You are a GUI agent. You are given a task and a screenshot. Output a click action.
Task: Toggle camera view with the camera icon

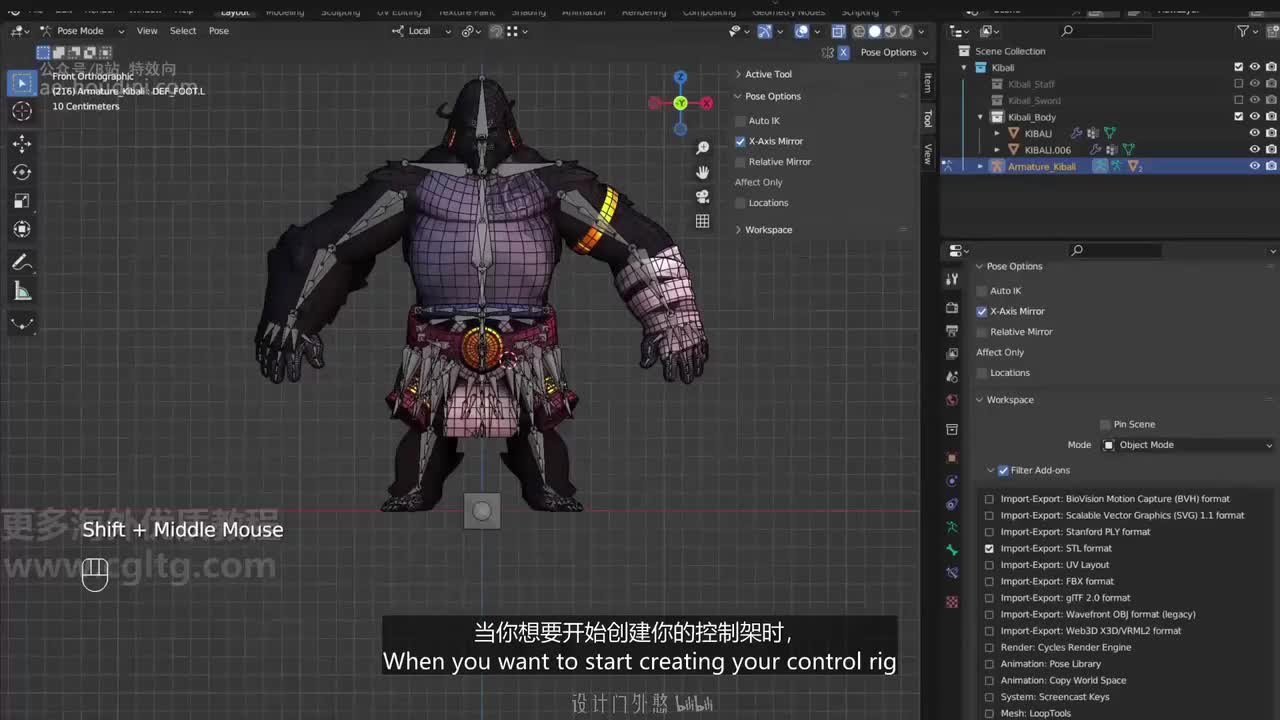tap(703, 196)
